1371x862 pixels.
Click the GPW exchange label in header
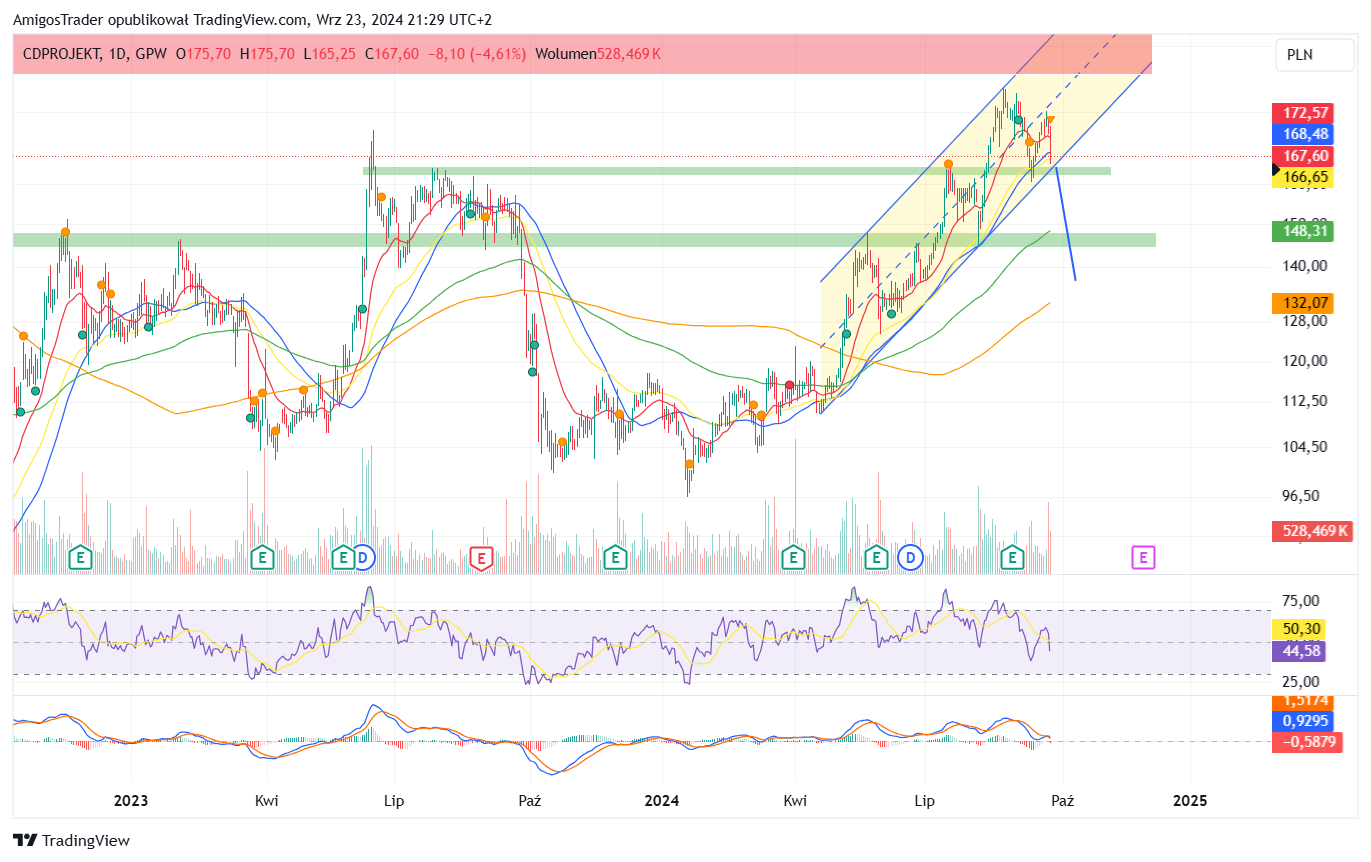tap(151, 54)
